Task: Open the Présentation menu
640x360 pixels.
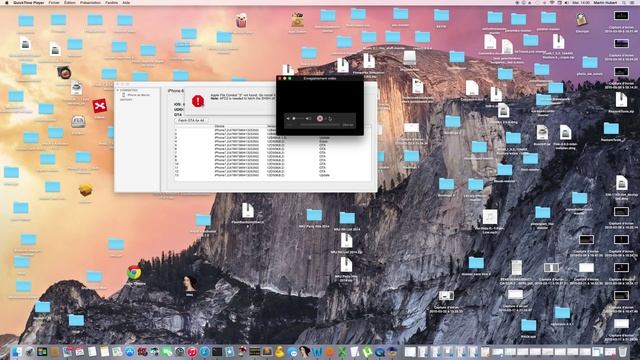Action: [x=90, y=2]
